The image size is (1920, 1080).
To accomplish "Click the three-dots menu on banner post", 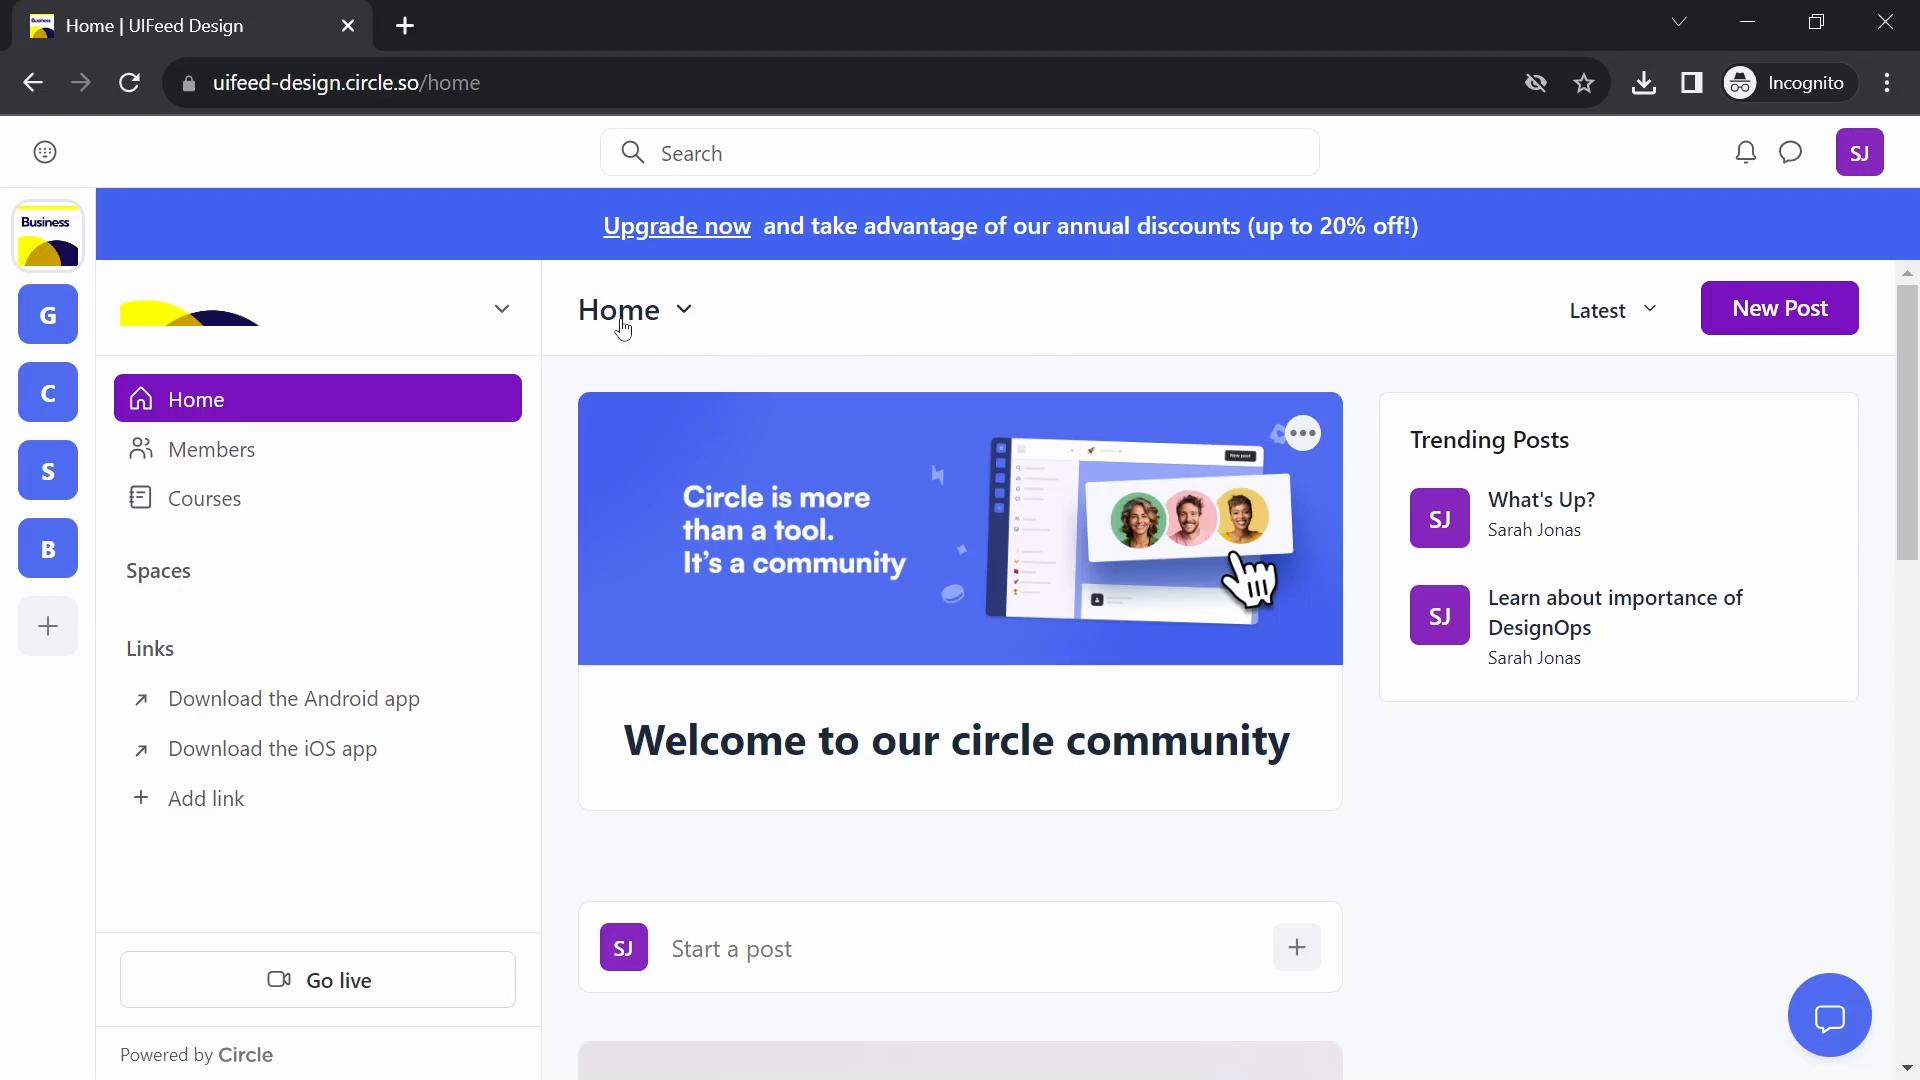I will [x=1303, y=433].
